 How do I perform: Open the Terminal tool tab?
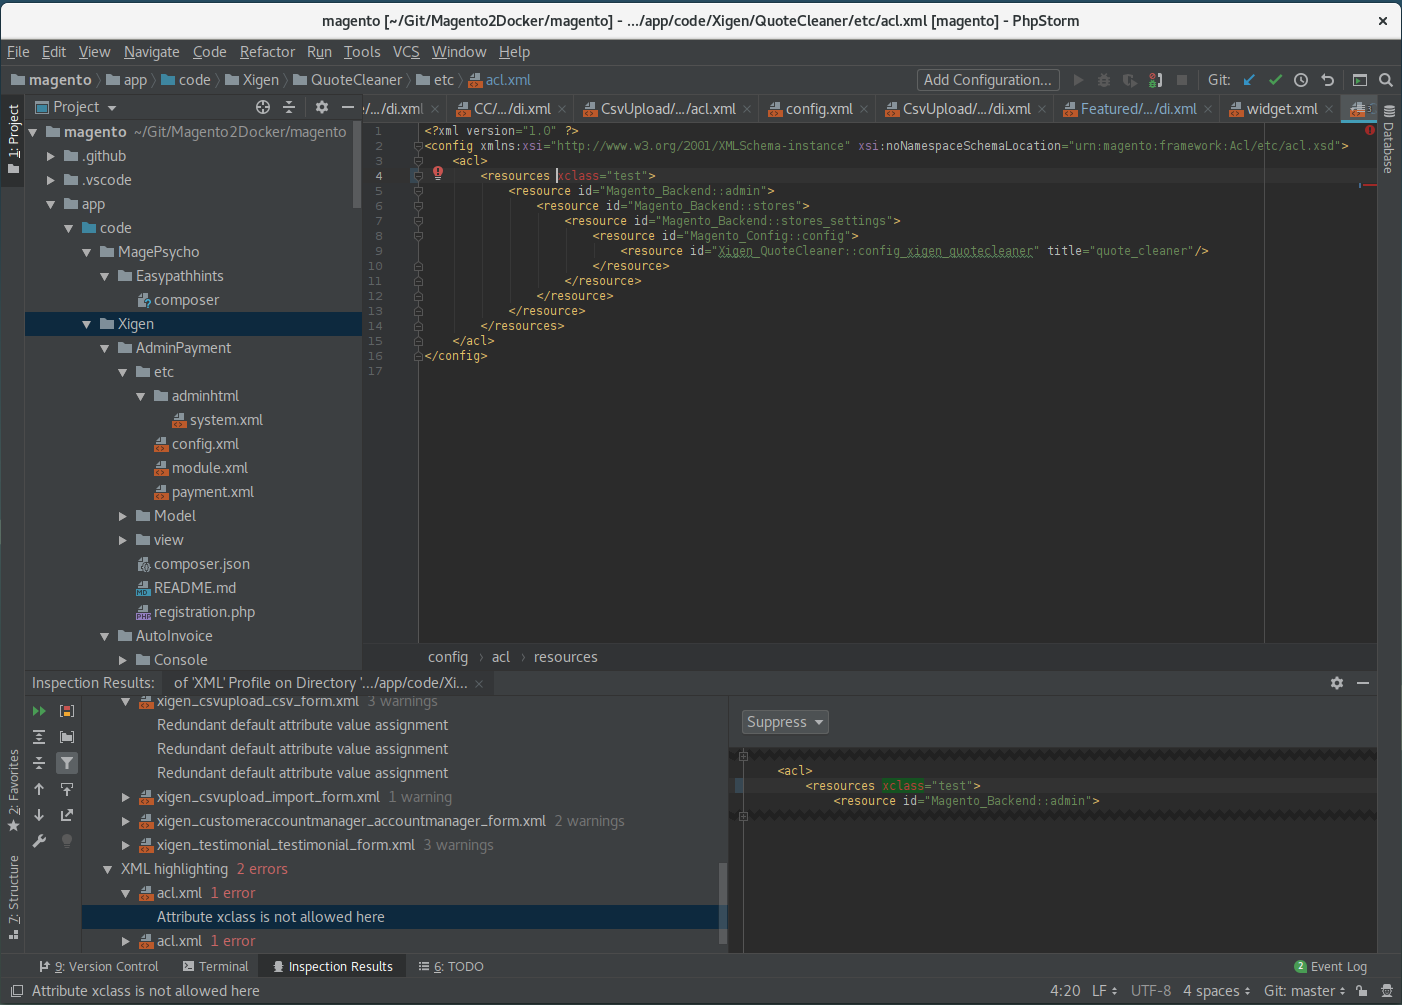tap(215, 966)
